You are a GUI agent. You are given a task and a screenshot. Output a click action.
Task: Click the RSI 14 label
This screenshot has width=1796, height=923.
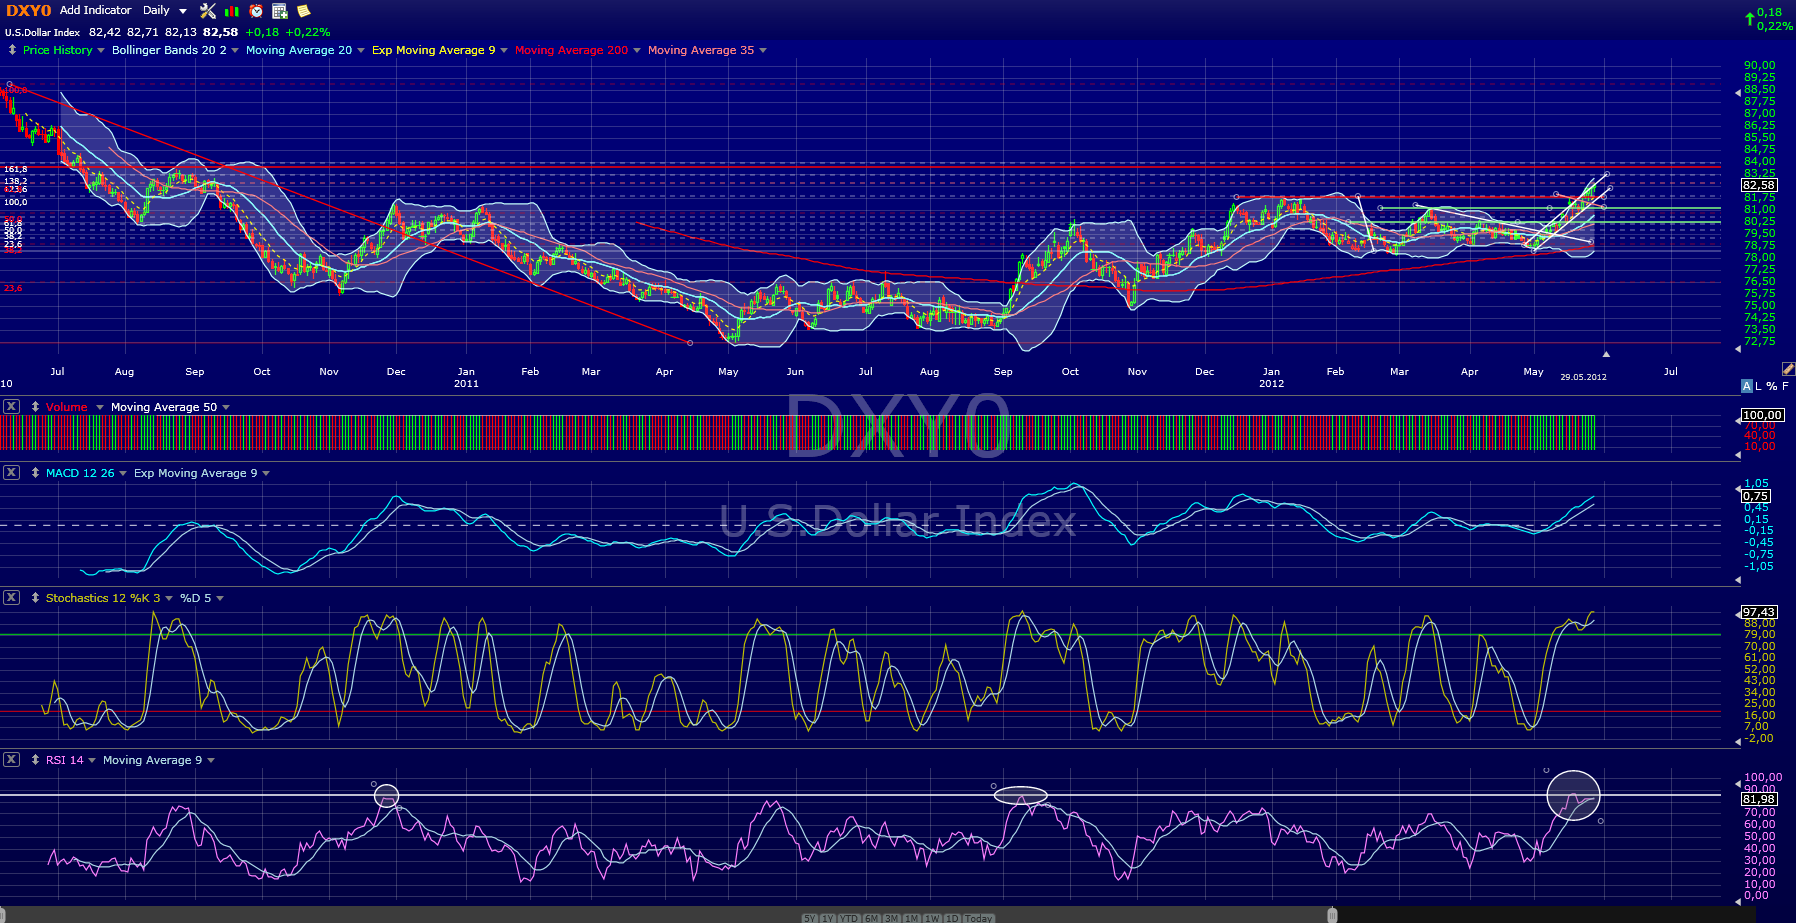65,760
